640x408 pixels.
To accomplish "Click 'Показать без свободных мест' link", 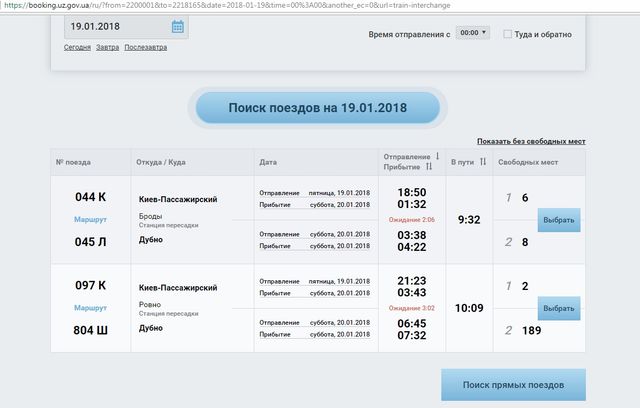I will tap(531, 141).
